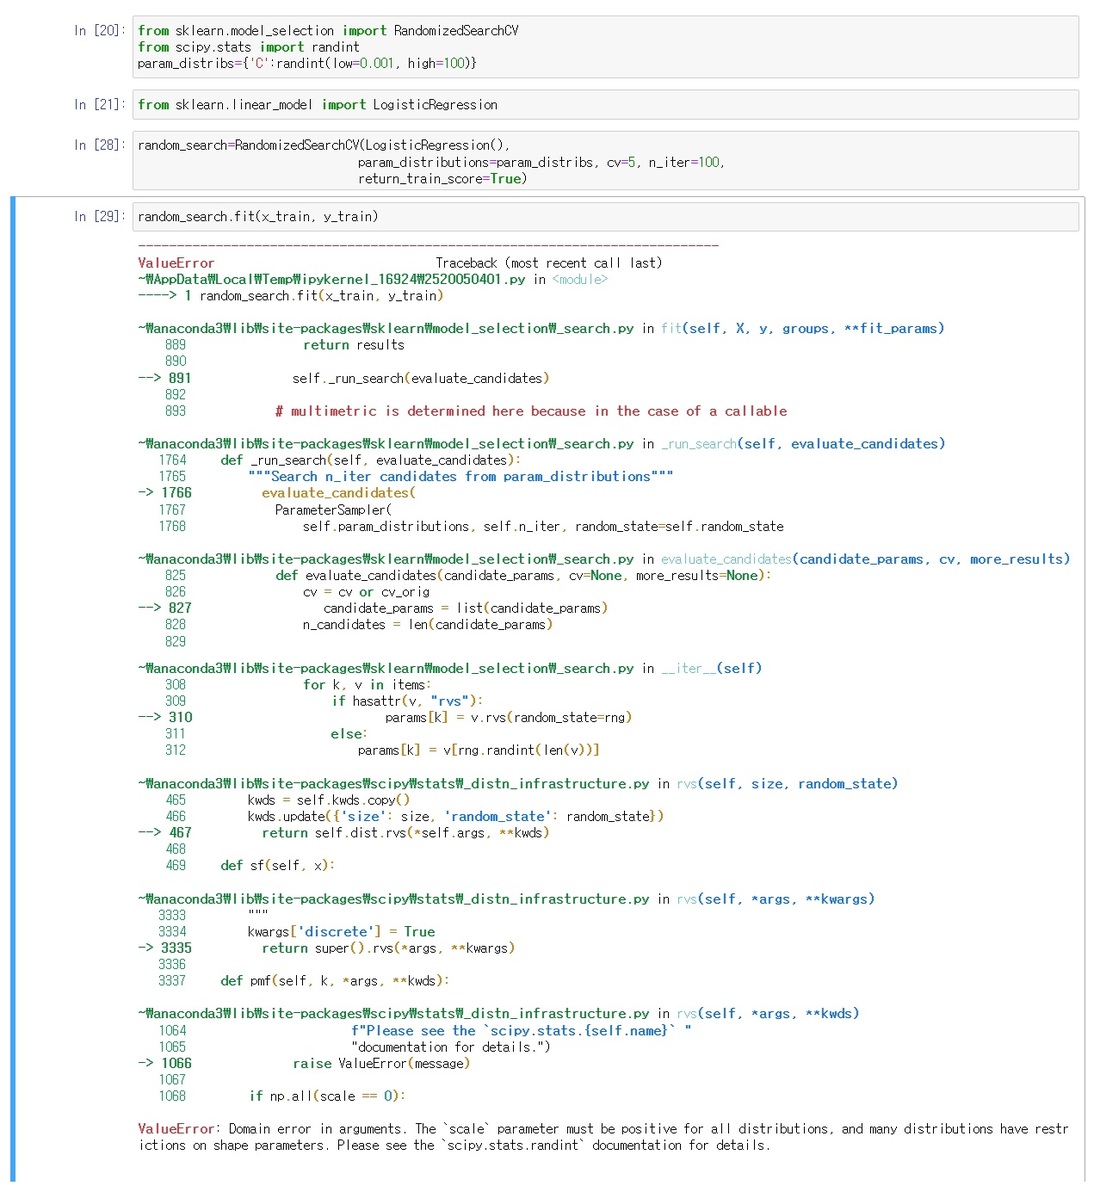1100x1192 pixels.
Task: Click code cell In [21] importing LogisticRegression
Action: coord(605,104)
